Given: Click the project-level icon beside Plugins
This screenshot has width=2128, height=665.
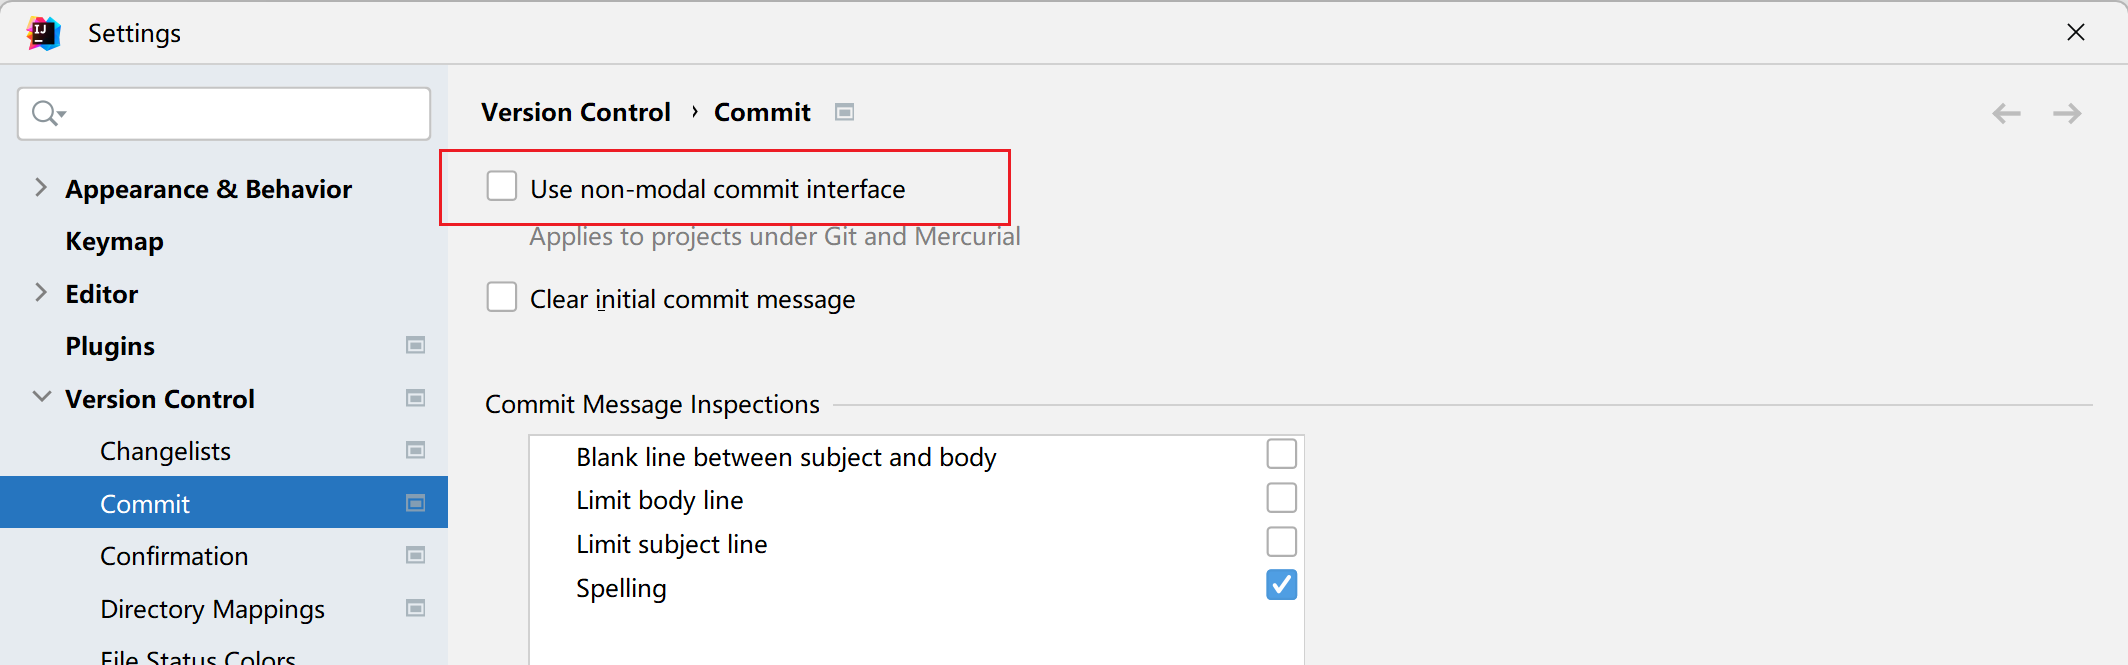Looking at the screenshot, I should point(416,346).
